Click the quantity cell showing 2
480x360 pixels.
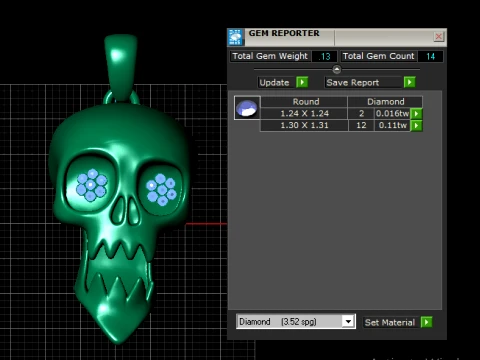[361, 114]
